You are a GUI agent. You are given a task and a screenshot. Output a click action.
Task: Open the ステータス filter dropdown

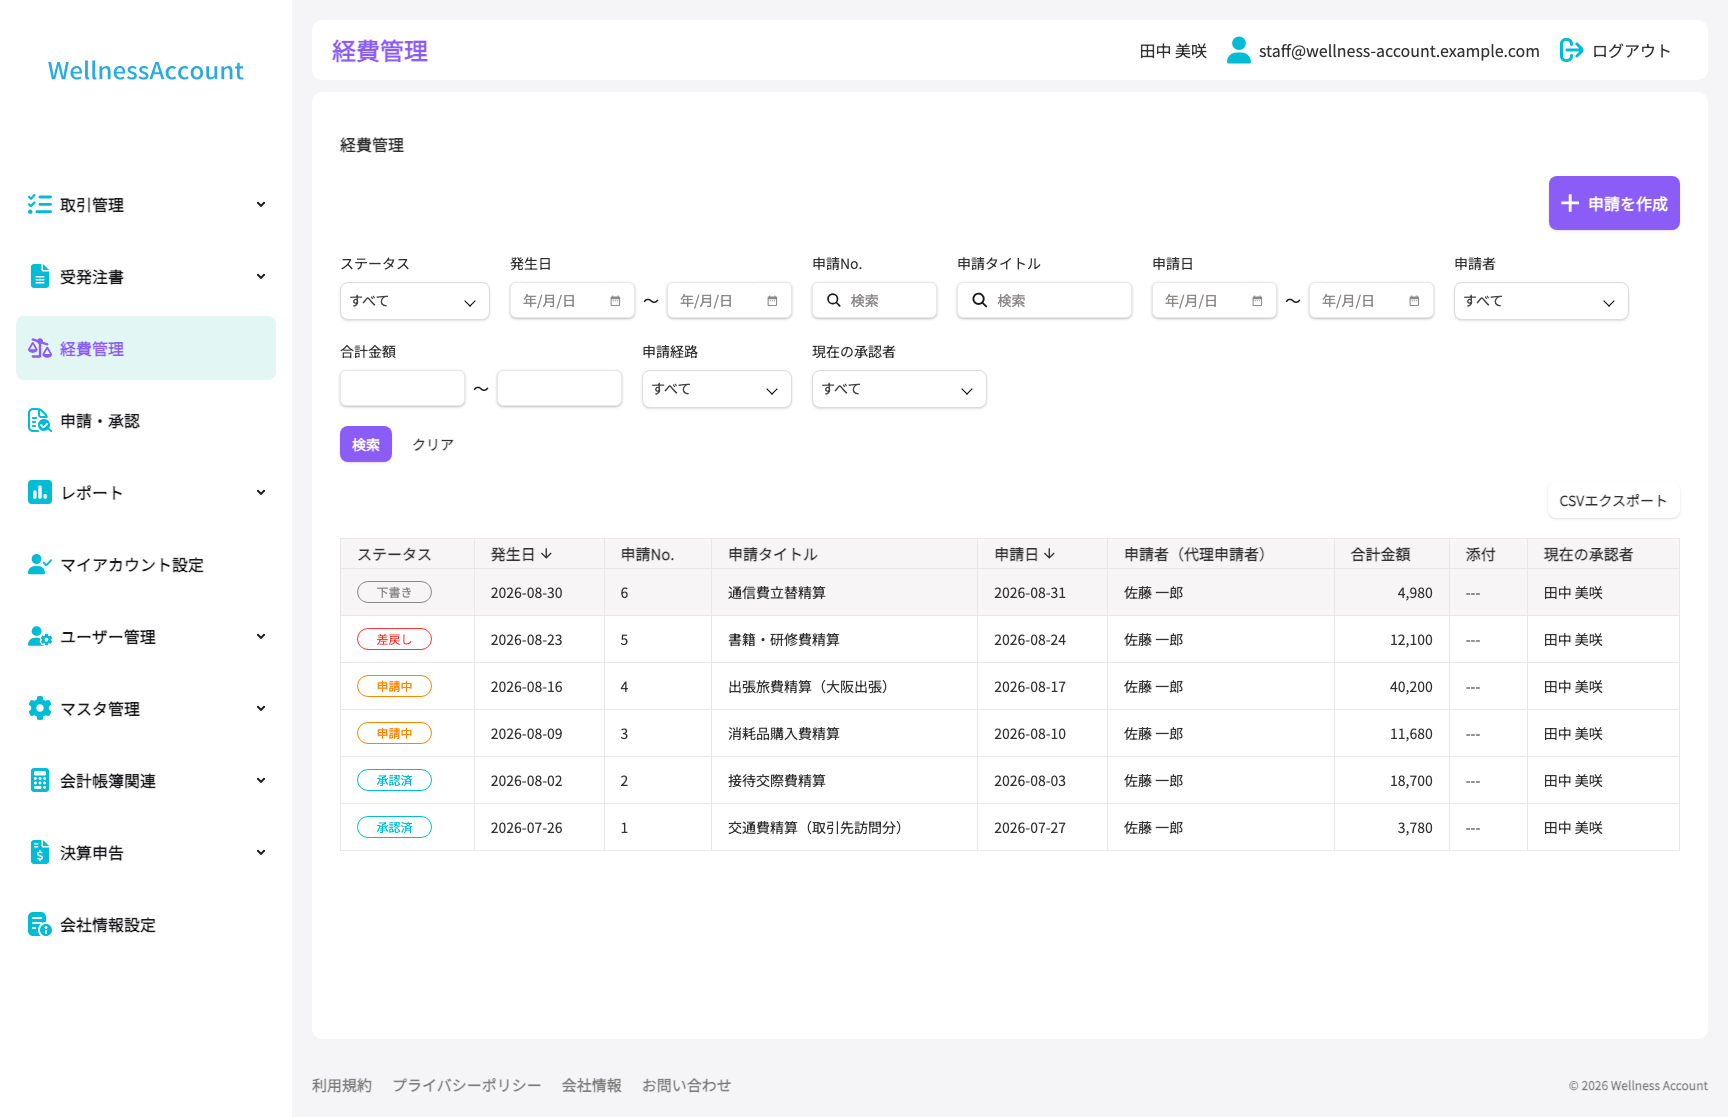(x=415, y=301)
